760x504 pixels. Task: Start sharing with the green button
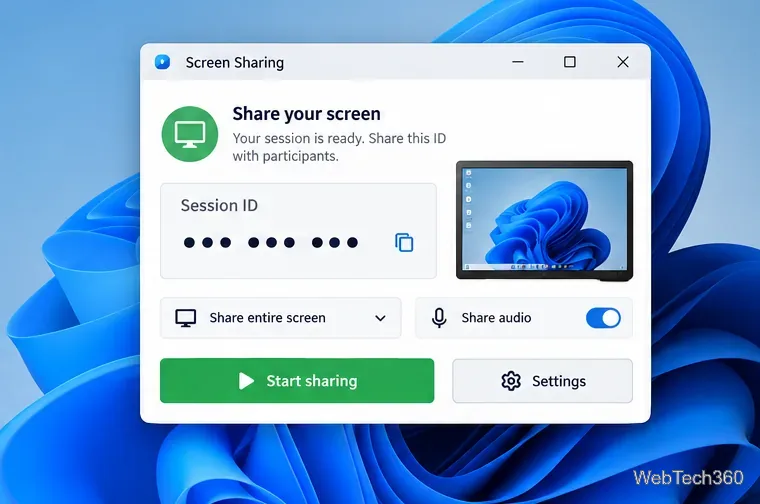point(297,380)
